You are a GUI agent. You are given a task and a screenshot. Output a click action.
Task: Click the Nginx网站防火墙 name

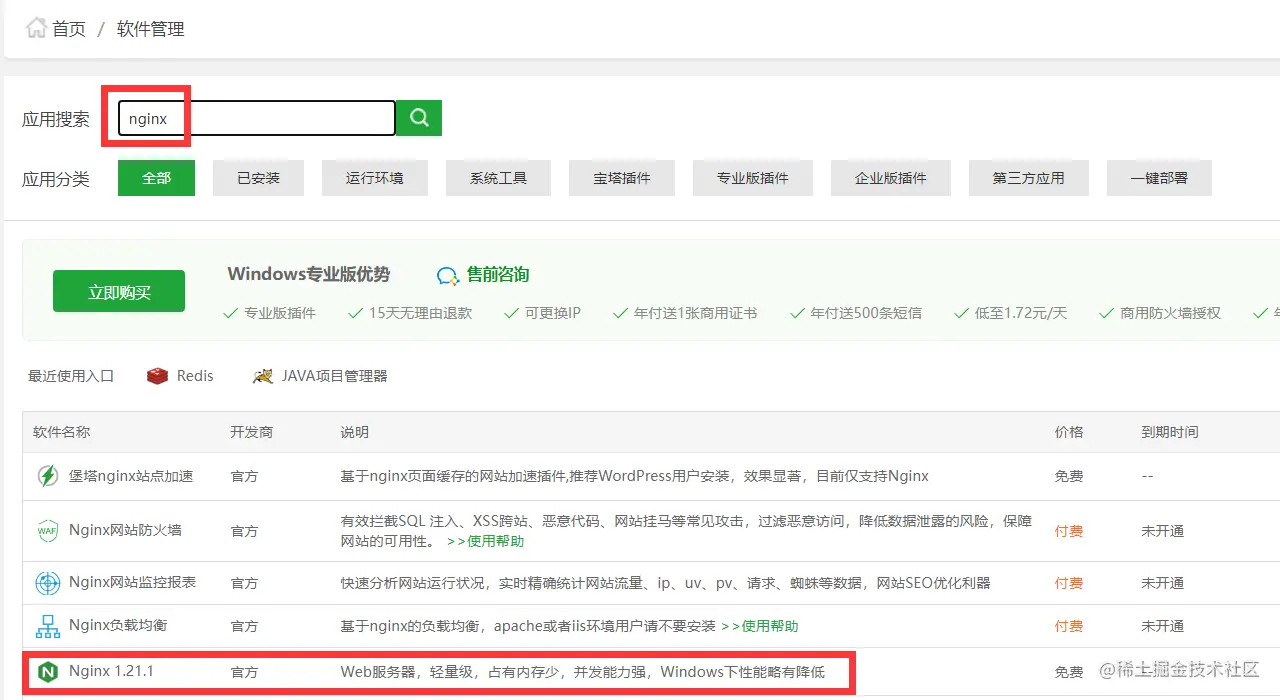(125, 530)
